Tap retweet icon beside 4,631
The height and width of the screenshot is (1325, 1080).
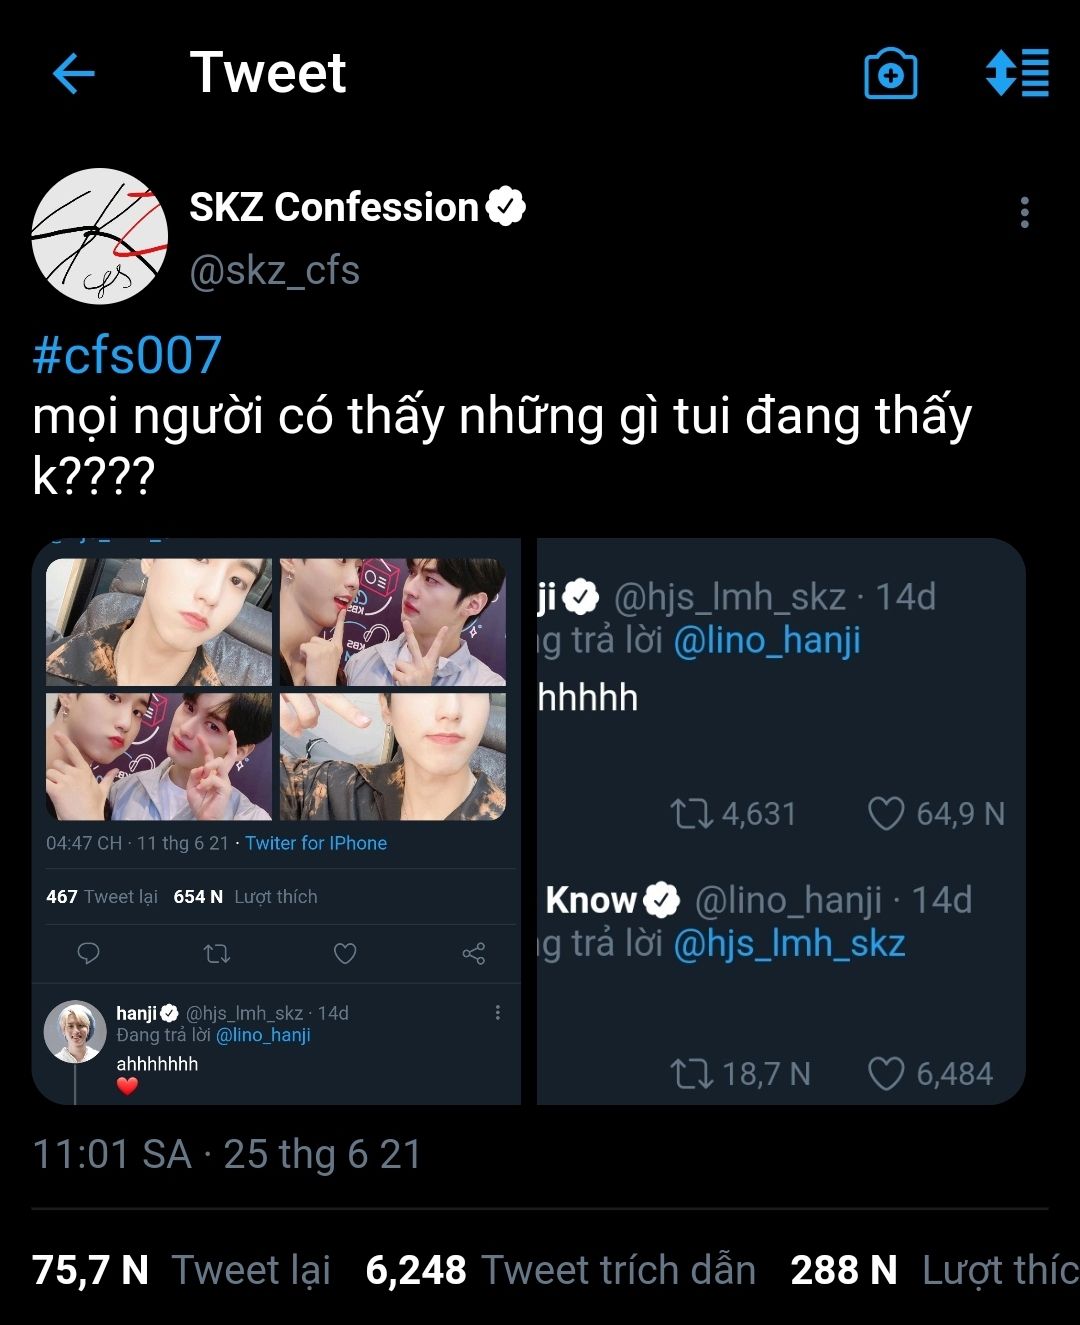pos(691,813)
